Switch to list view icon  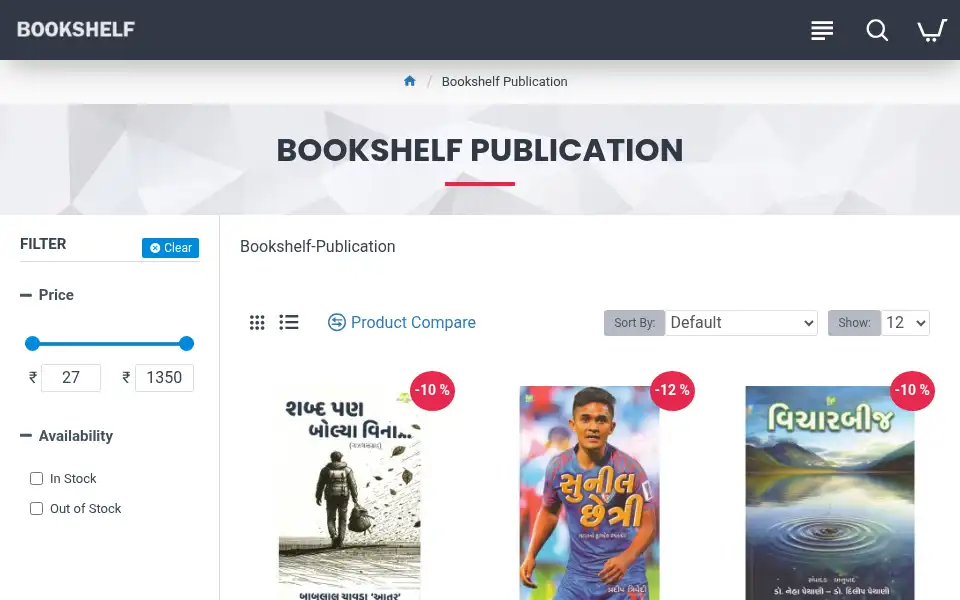[289, 322]
